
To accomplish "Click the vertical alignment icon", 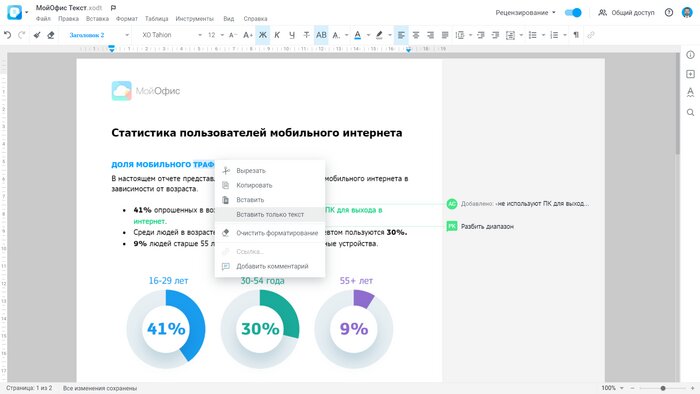I will [510, 35].
